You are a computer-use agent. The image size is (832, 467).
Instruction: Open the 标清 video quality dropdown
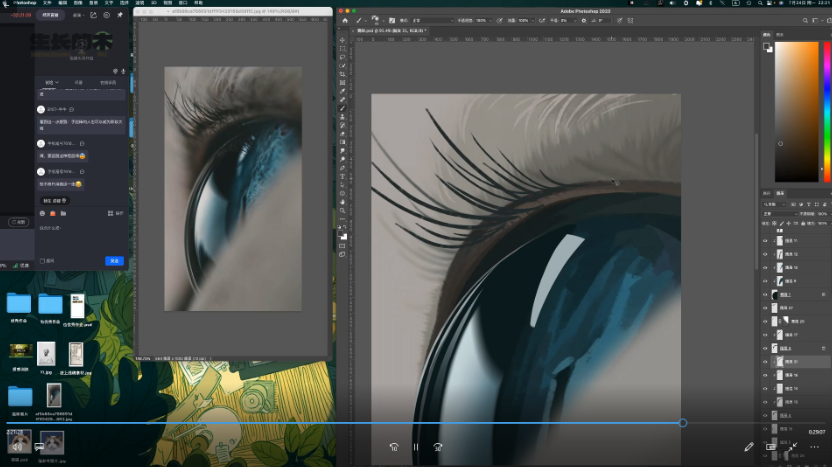pos(79,15)
